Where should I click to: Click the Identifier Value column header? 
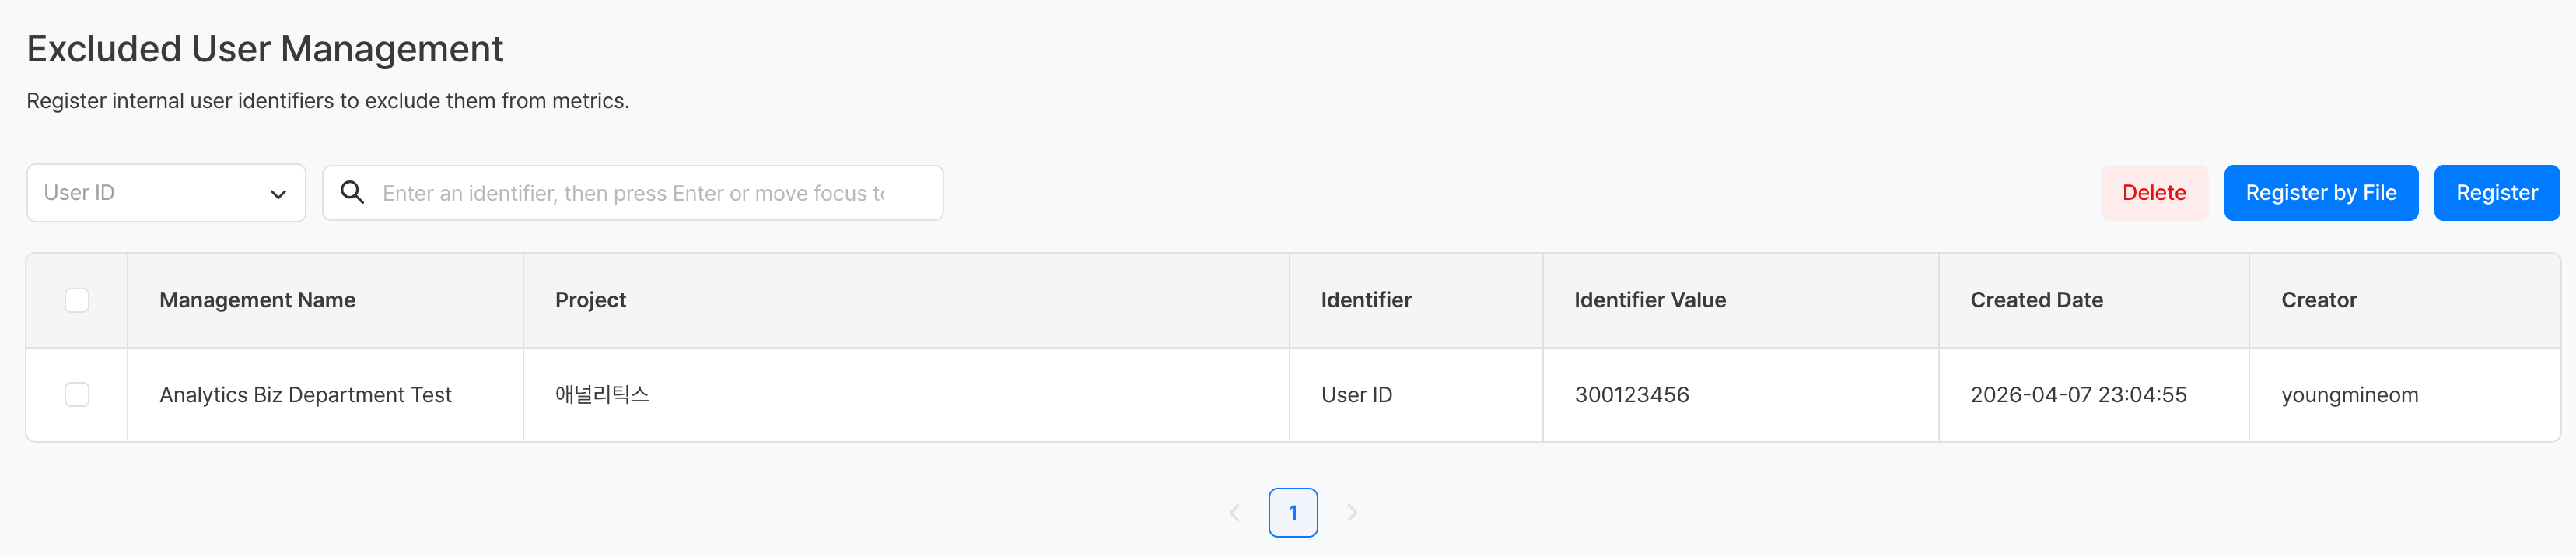pyautogui.click(x=1649, y=300)
